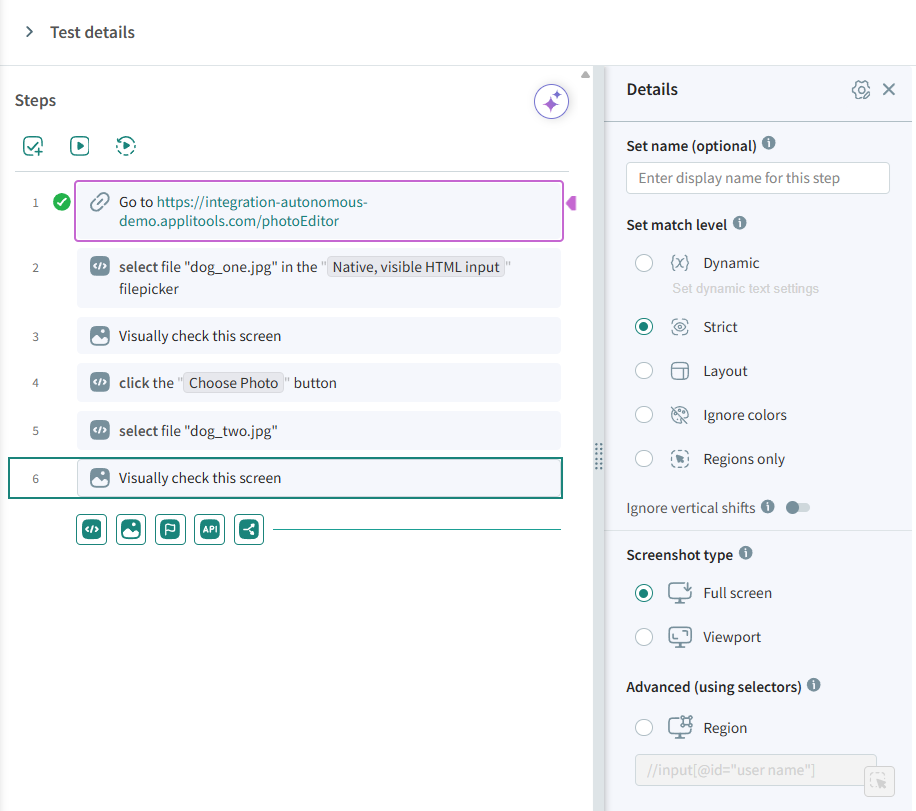This screenshot has width=916, height=811.
Task: Click image icon on step 3
Action: tap(100, 336)
